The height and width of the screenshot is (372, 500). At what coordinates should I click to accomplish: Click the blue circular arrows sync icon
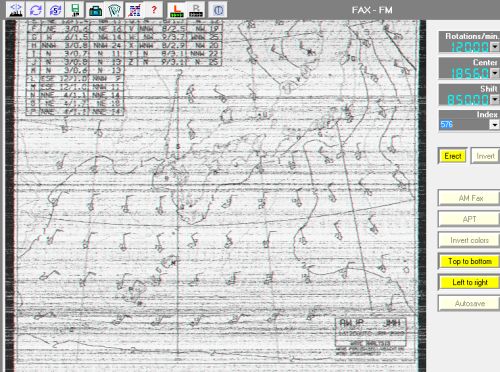click(x=35, y=10)
